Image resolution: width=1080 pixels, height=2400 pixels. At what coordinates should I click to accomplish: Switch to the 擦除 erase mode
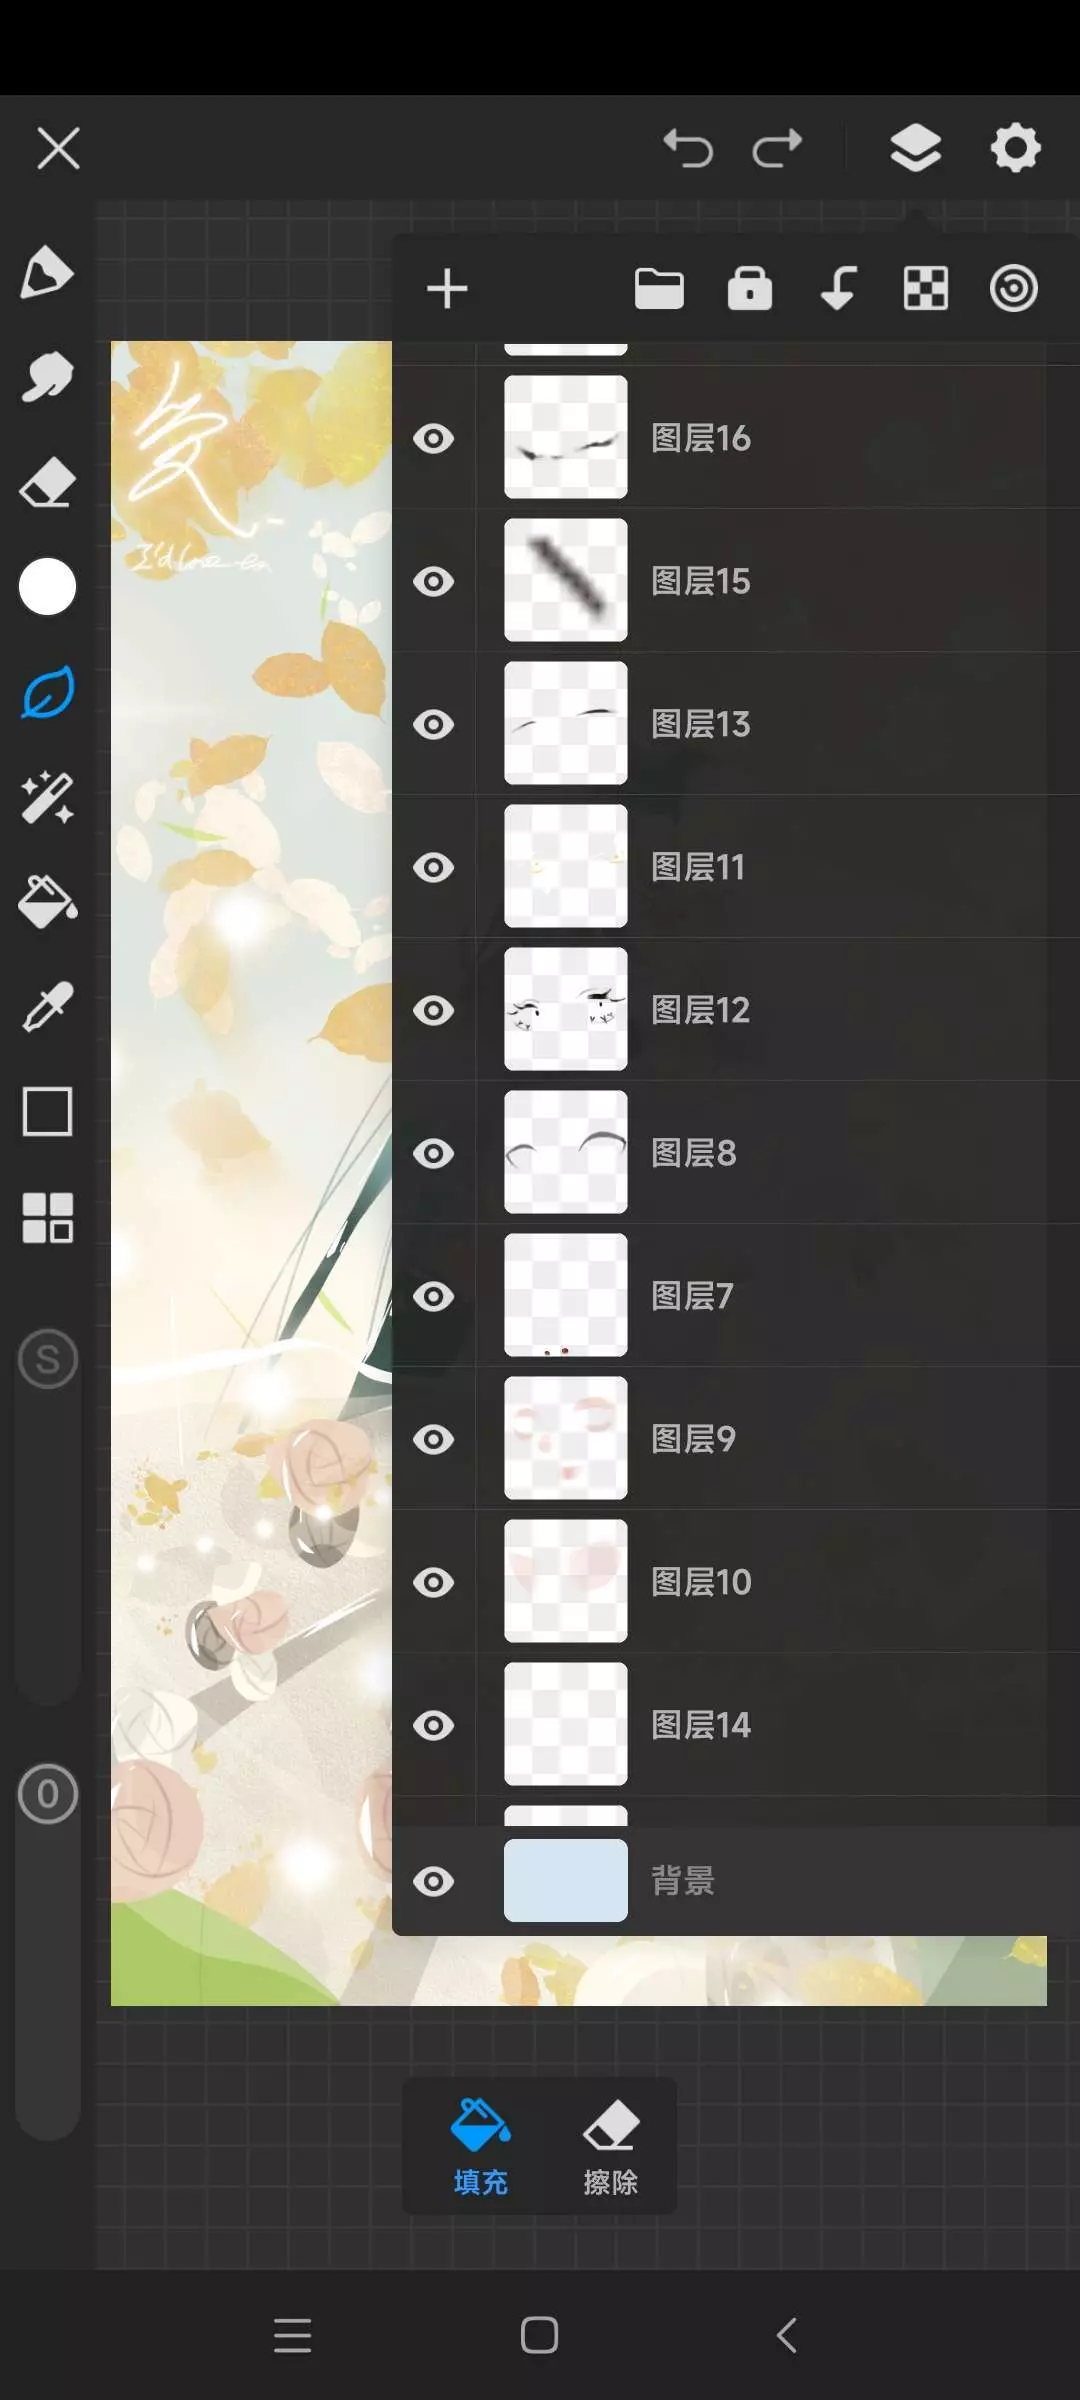[x=611, y=2148]
